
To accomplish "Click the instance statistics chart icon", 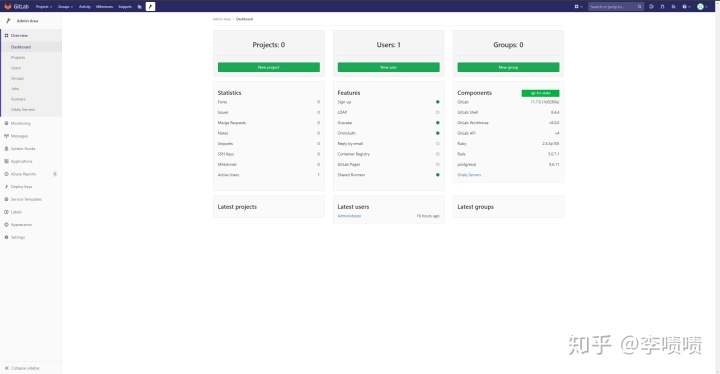I will tap(140, 7).
